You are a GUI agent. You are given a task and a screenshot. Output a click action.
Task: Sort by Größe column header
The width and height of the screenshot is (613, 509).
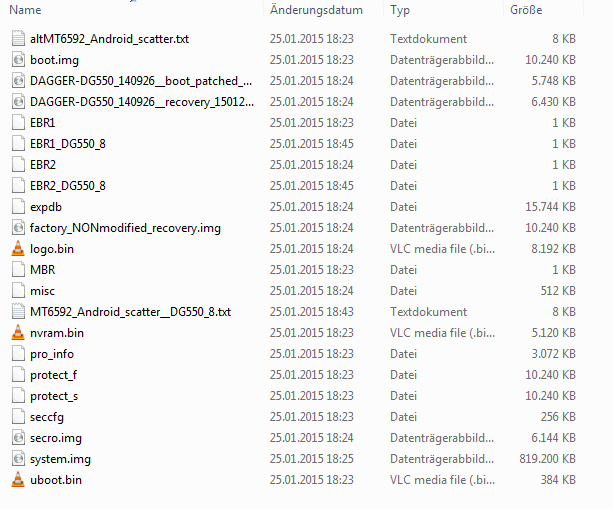(x=526, y=10)
